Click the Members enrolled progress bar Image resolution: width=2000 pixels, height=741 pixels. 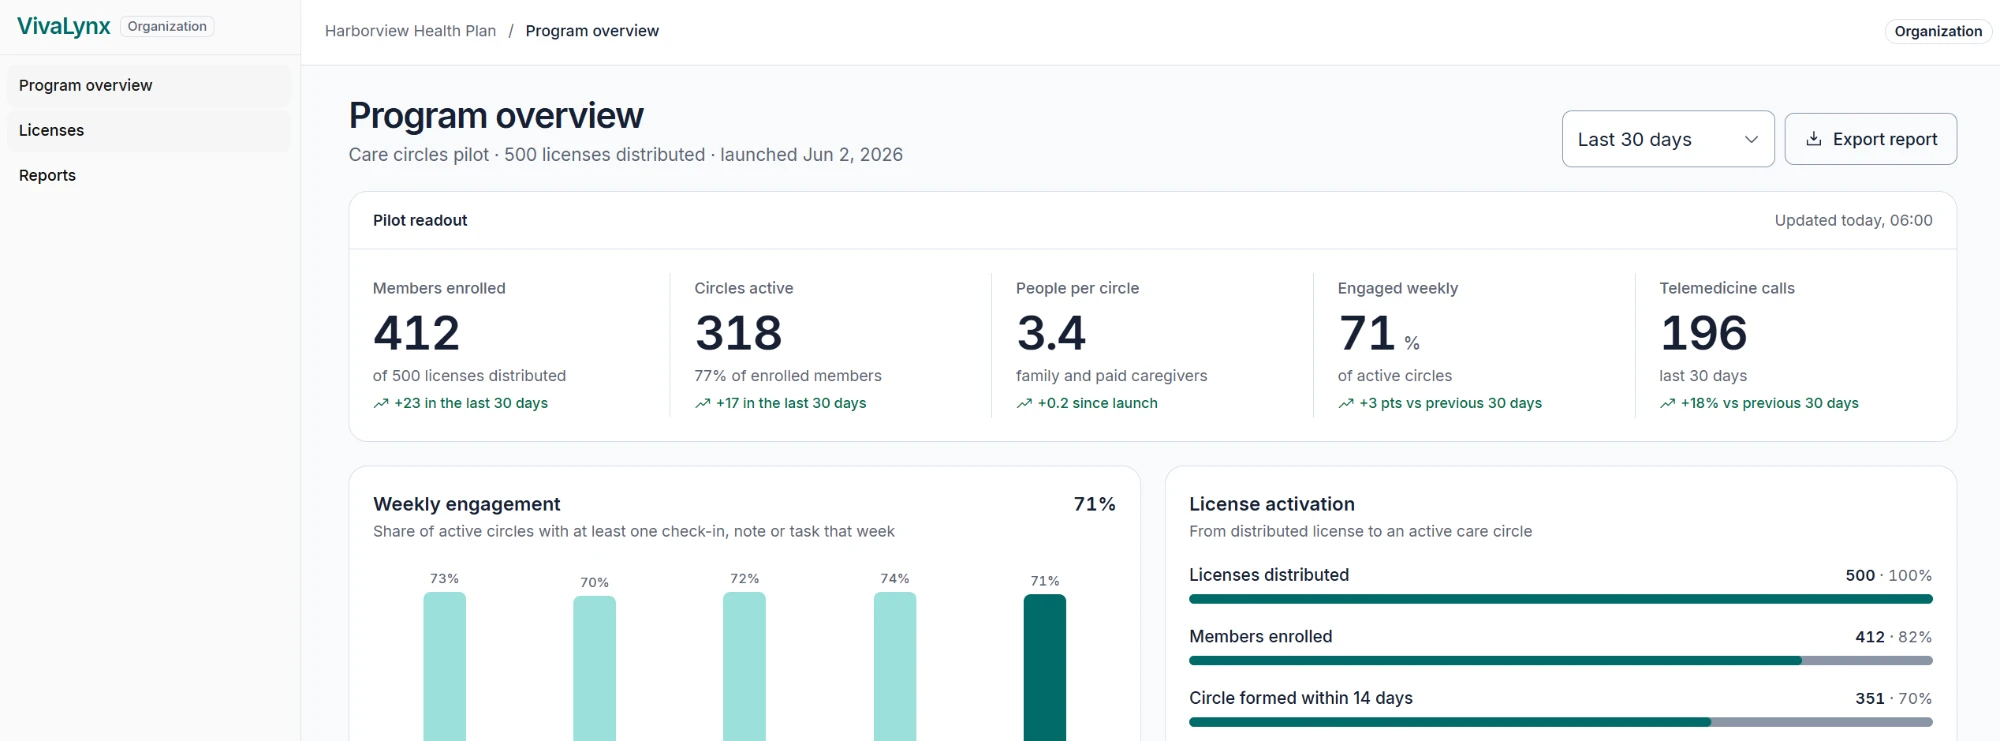click(1560, 660)
